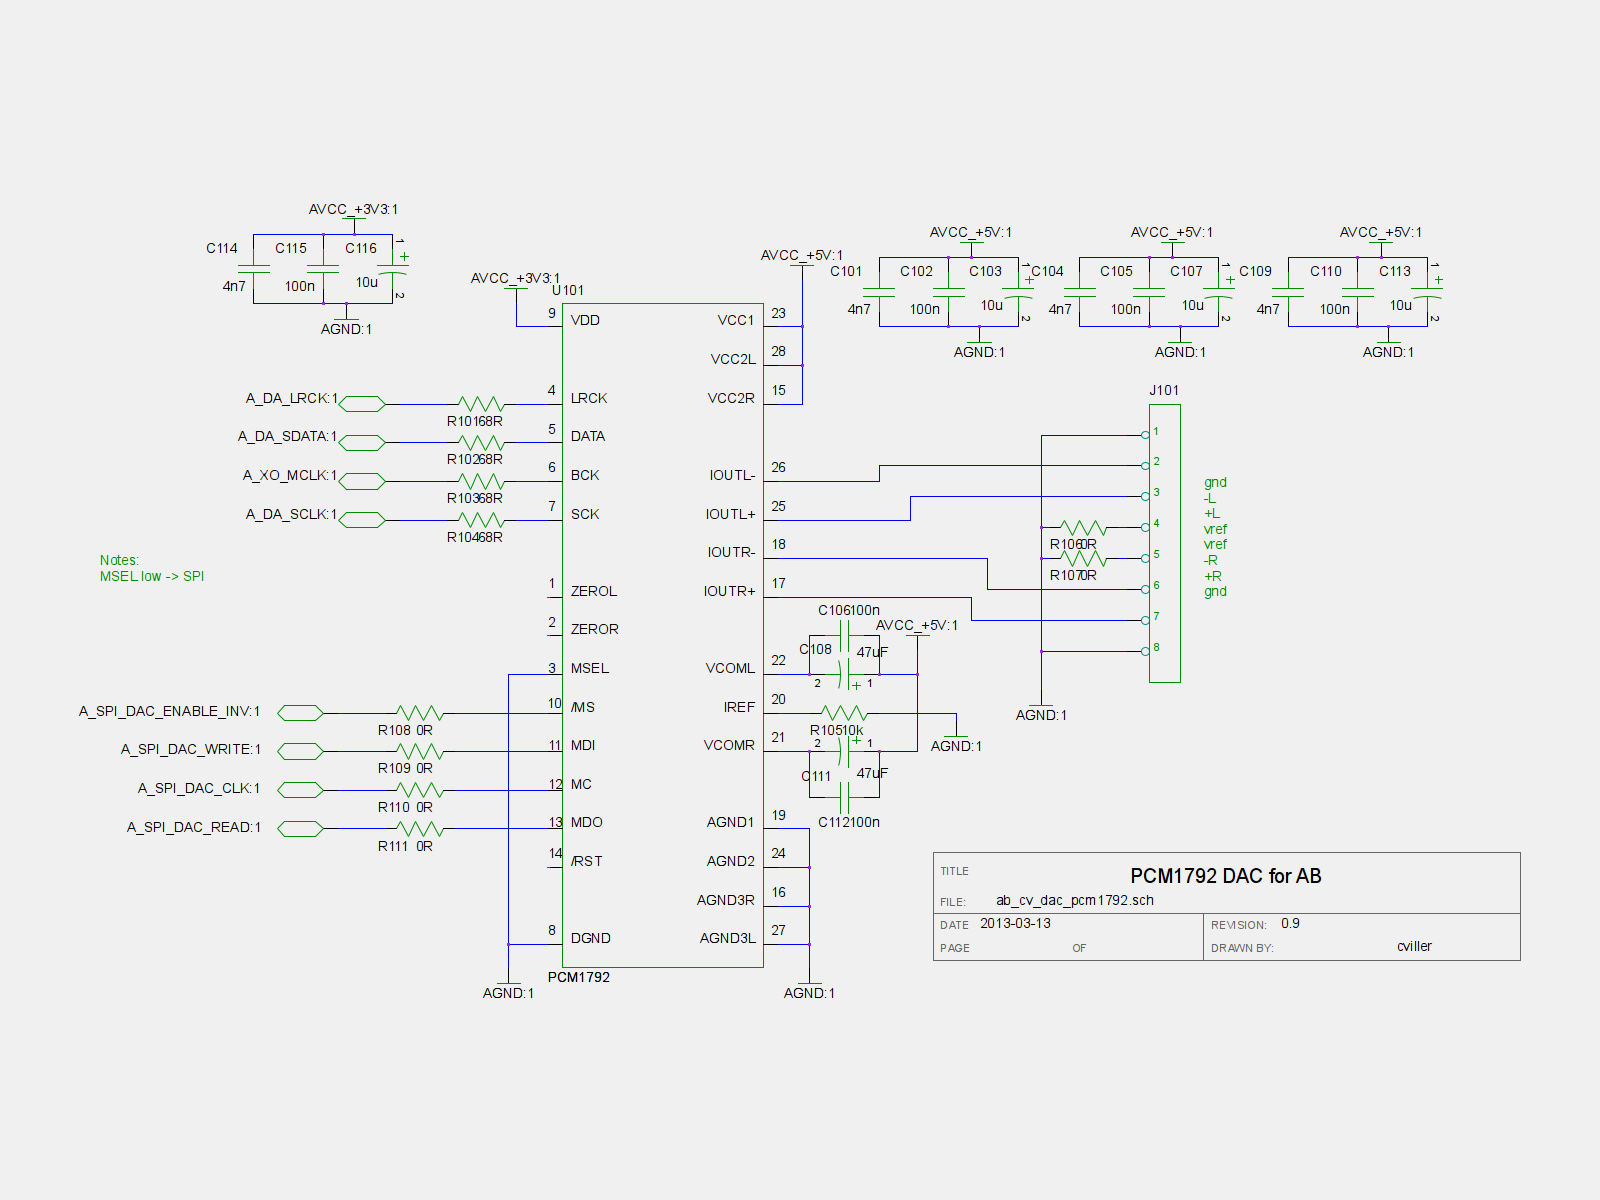Select the VDD pin 9 label

[x=585, y=320]
